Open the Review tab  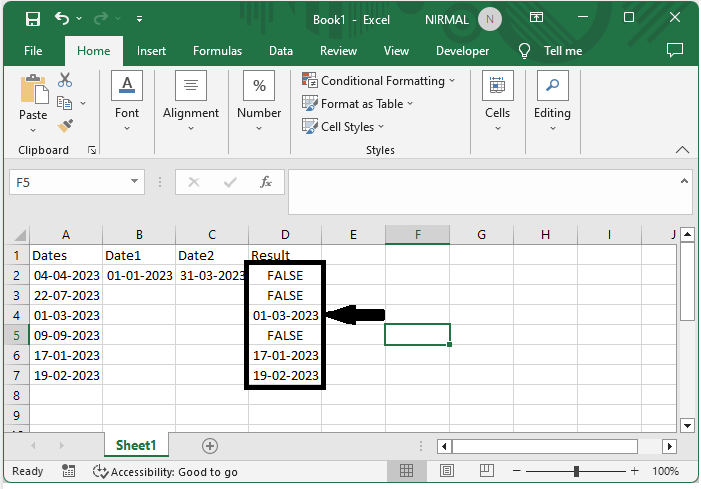(338, 51)
